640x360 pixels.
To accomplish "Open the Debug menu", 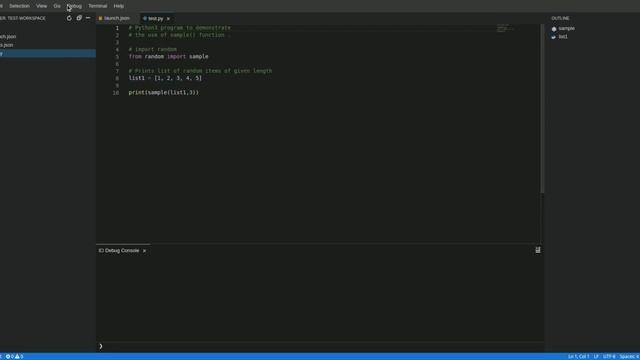I will [x=74, y=6].
